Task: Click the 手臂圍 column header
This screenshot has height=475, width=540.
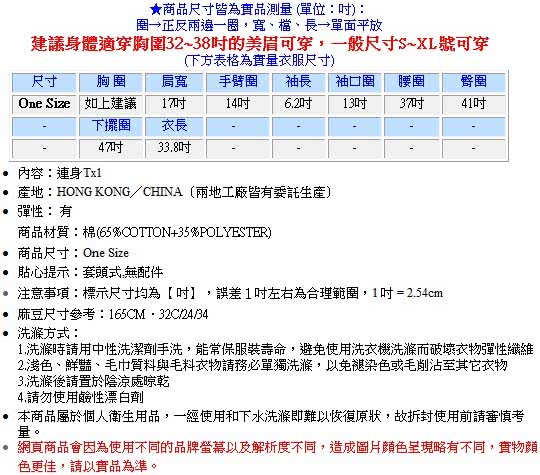Action: tap(238, 82)
